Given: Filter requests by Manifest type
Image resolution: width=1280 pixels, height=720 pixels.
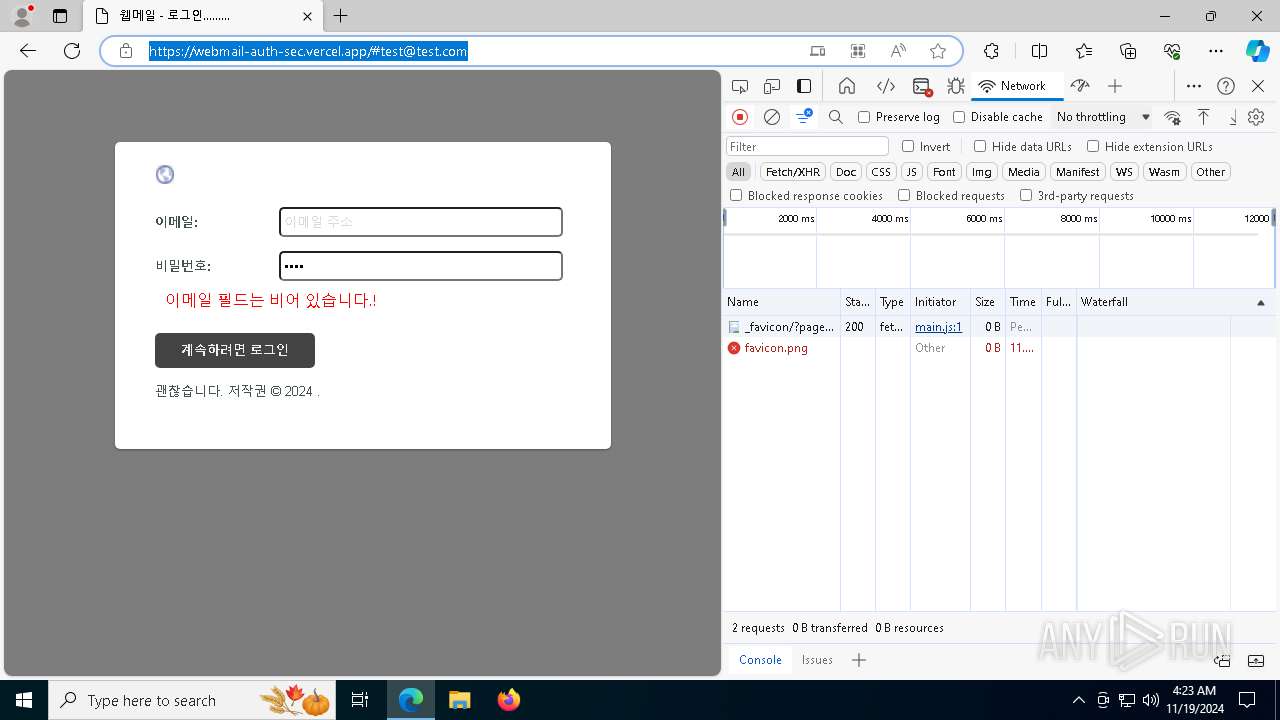Looking at the screenshot, I should [1077, 172].
